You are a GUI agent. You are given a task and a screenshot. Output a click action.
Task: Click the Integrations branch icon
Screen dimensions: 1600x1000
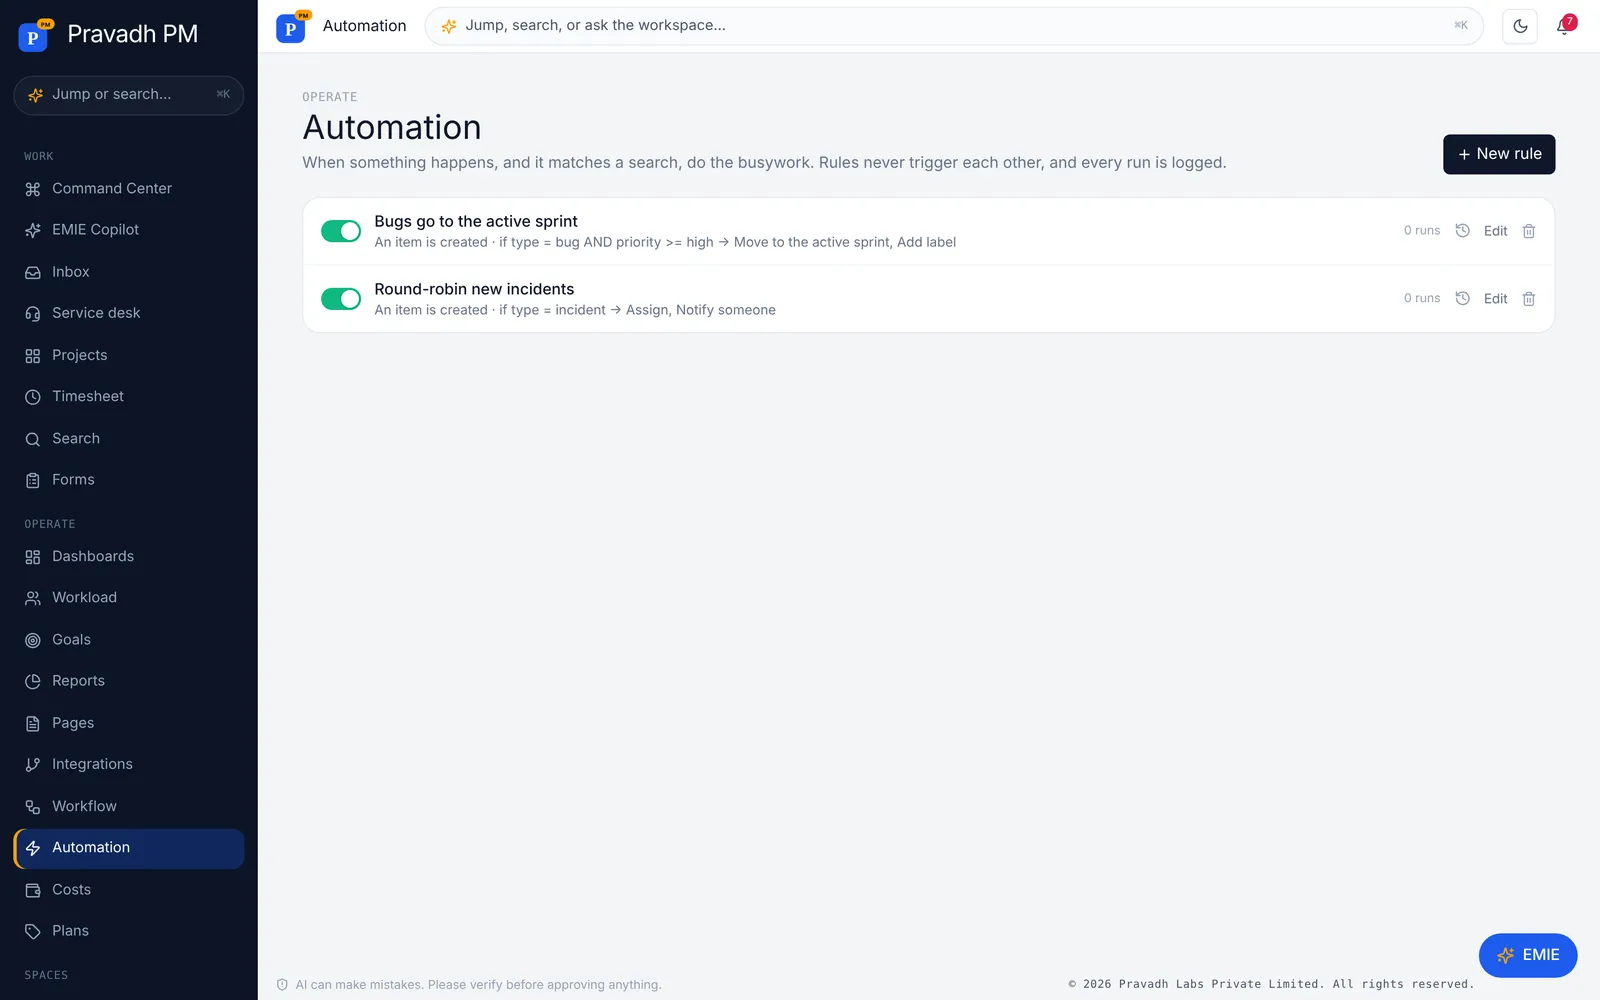(33, 765)
